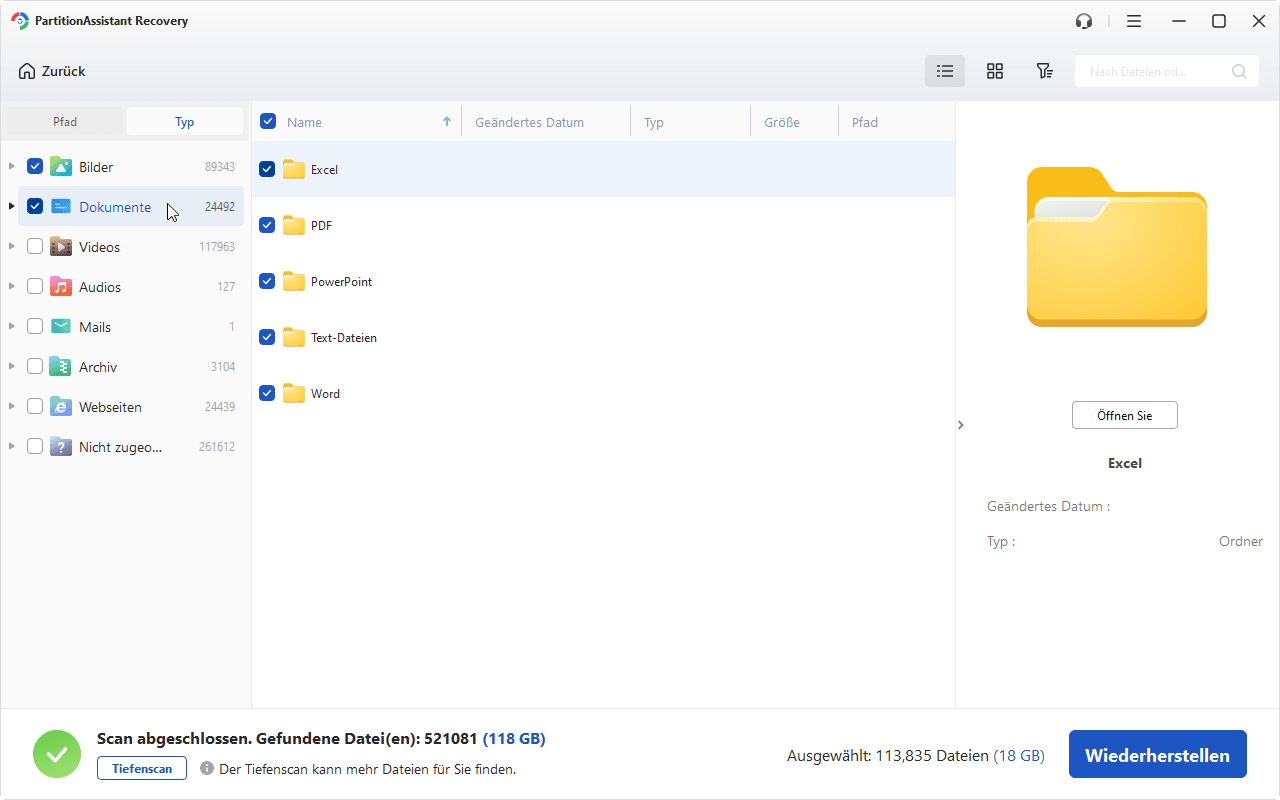Check the Audios category checkbox
1280x800 pixels.
[35, 287]
